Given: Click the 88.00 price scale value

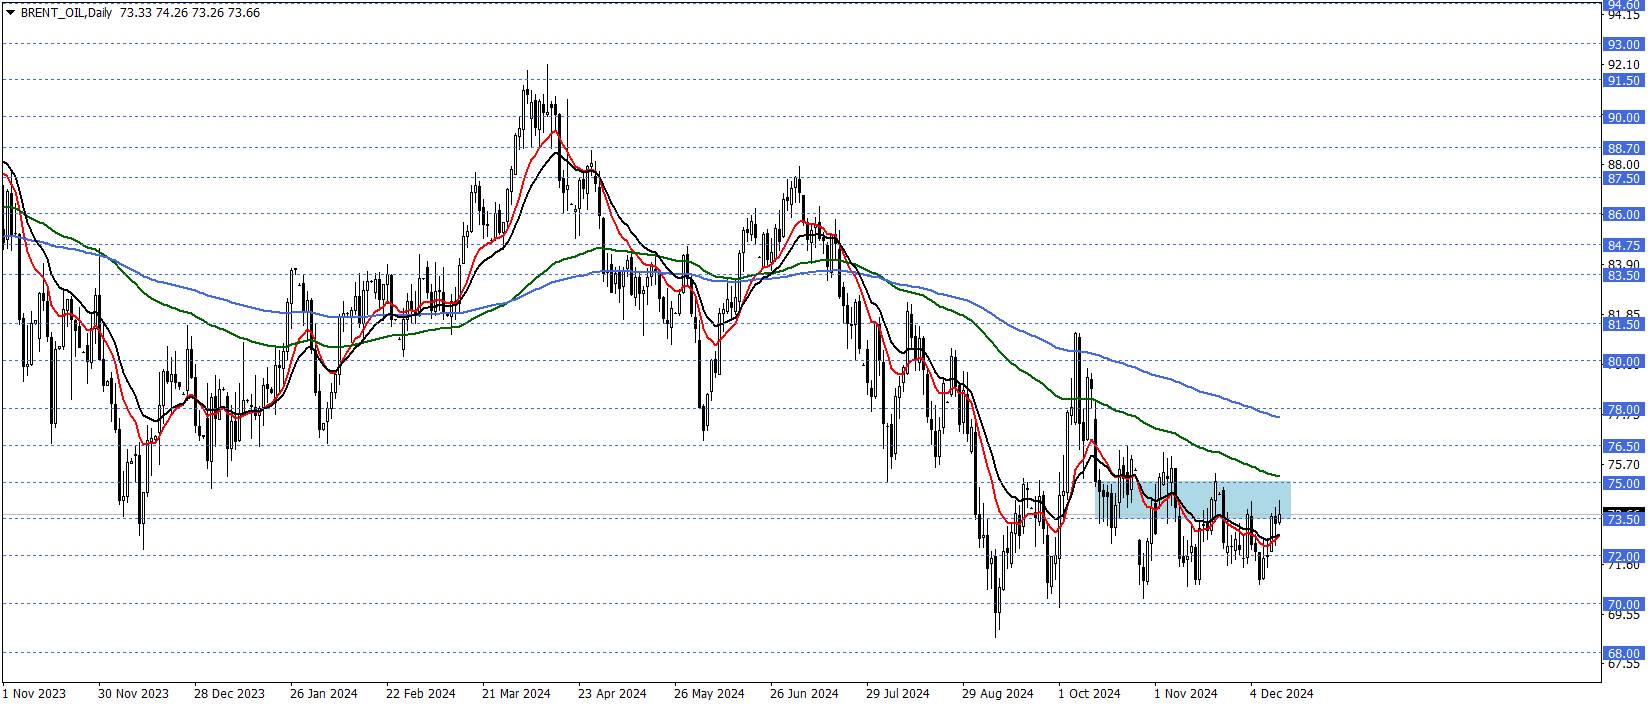Looking at the screenshot, I should tap(1624, 165).
